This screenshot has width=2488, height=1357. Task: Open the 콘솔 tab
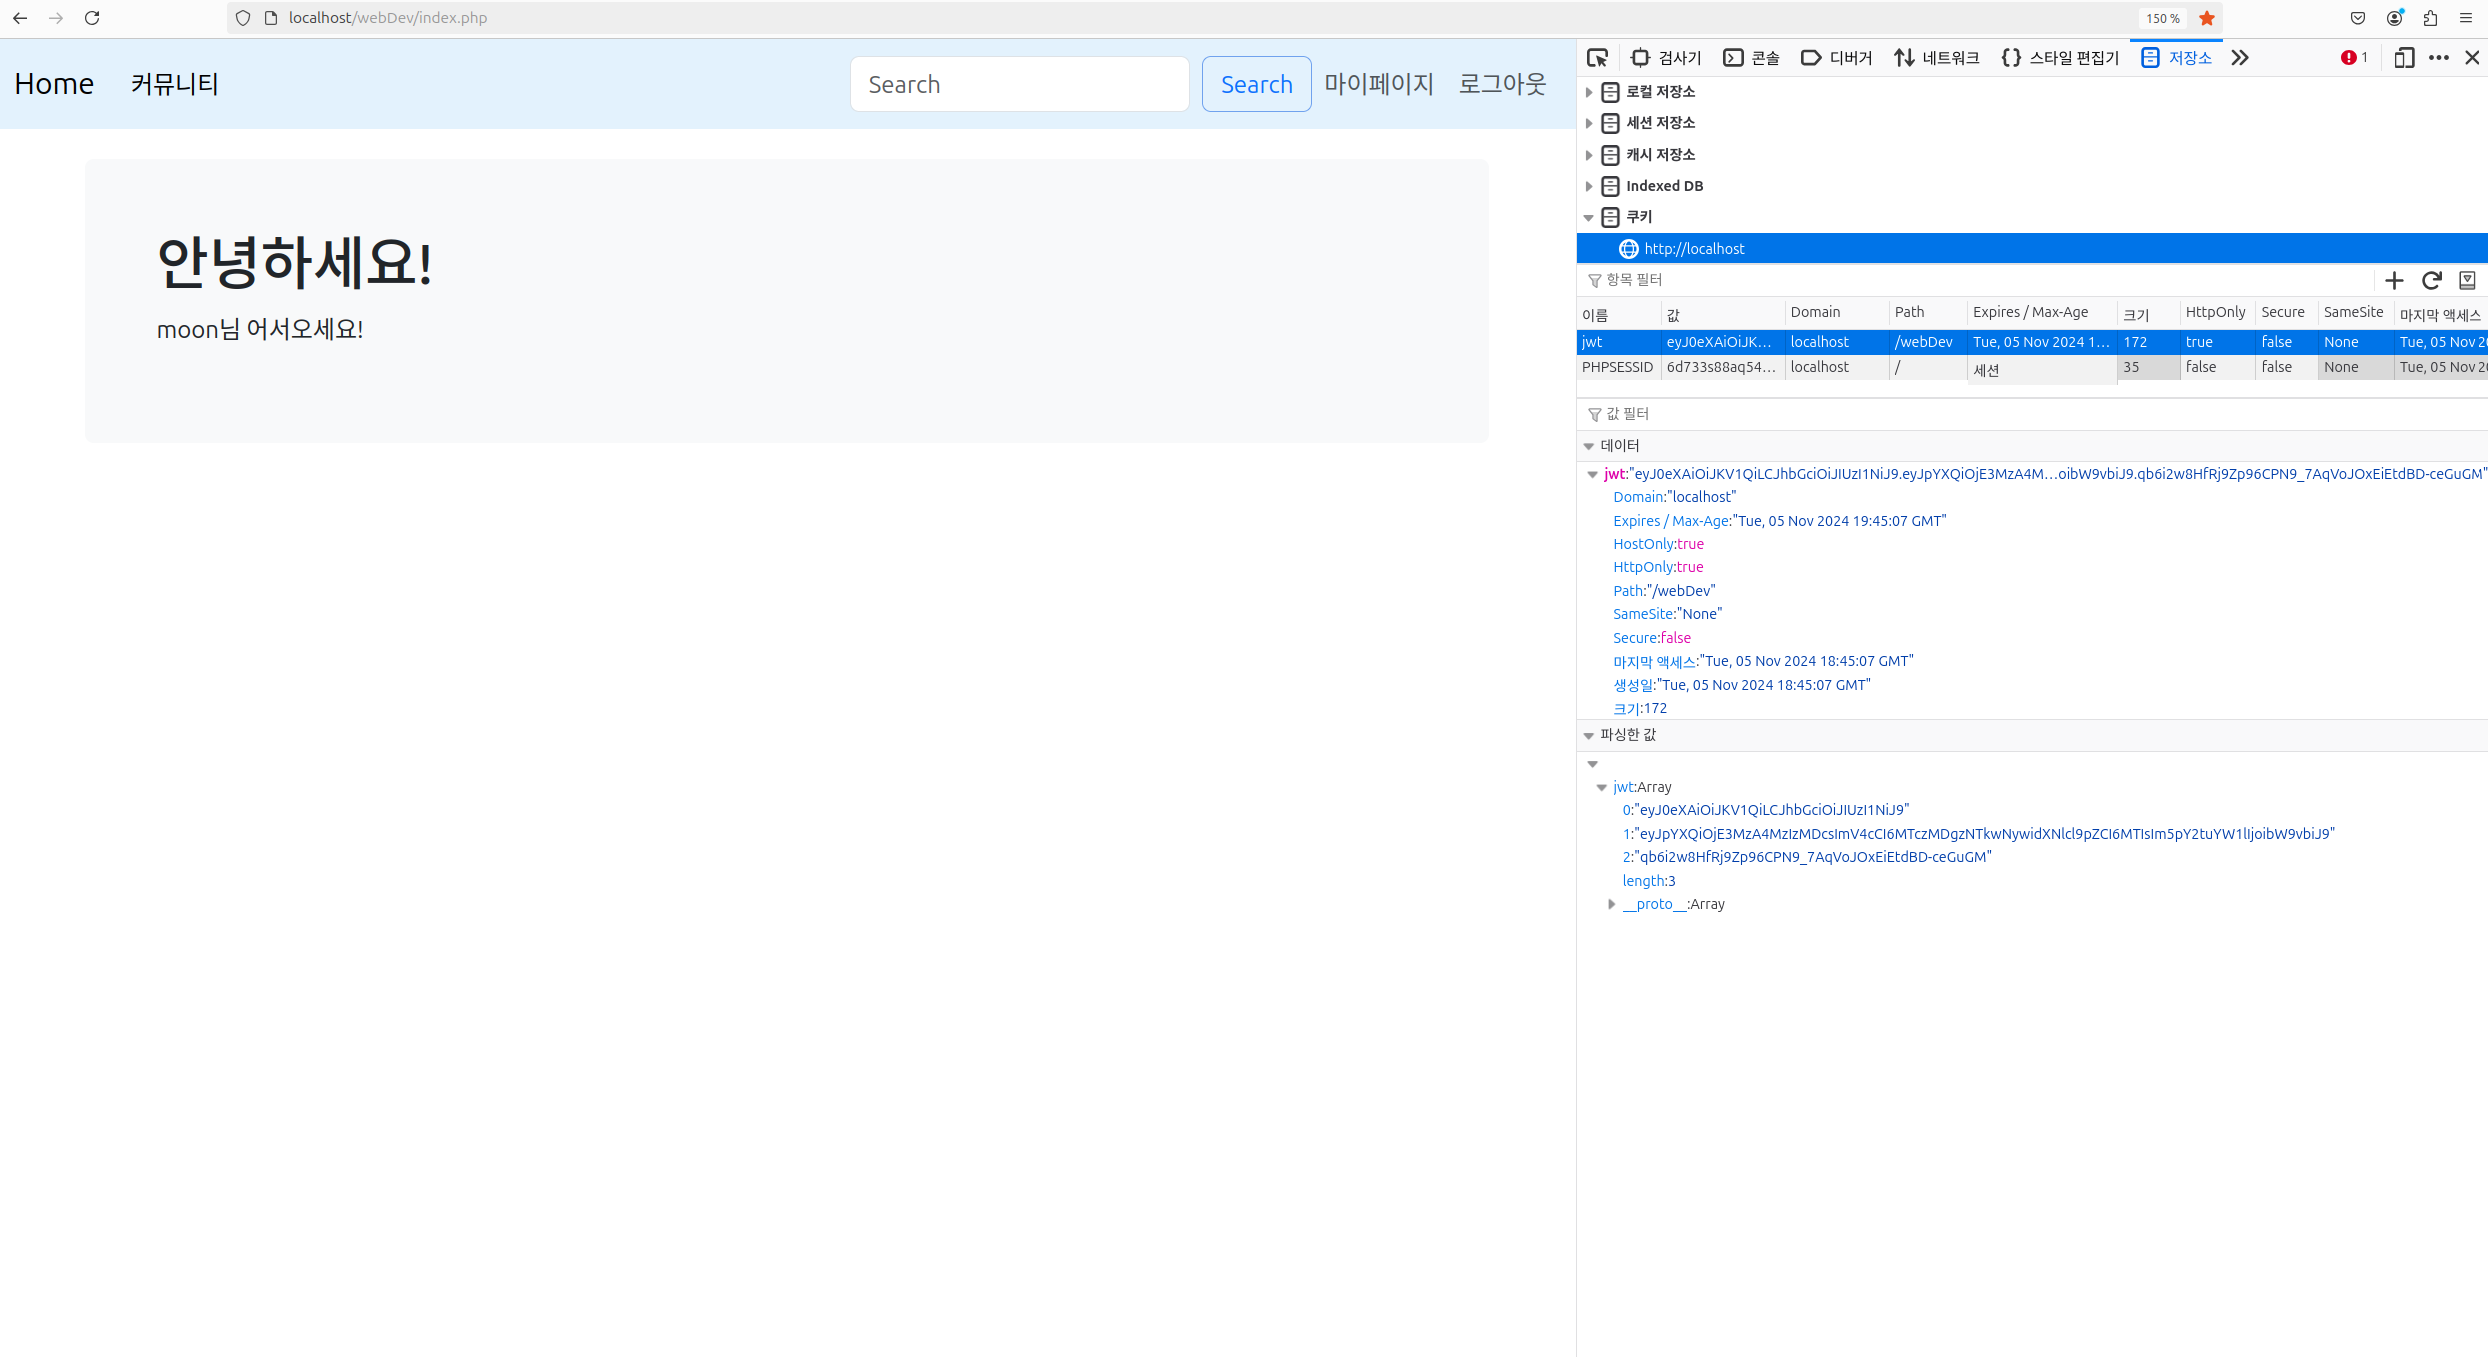coord(1752,58)
